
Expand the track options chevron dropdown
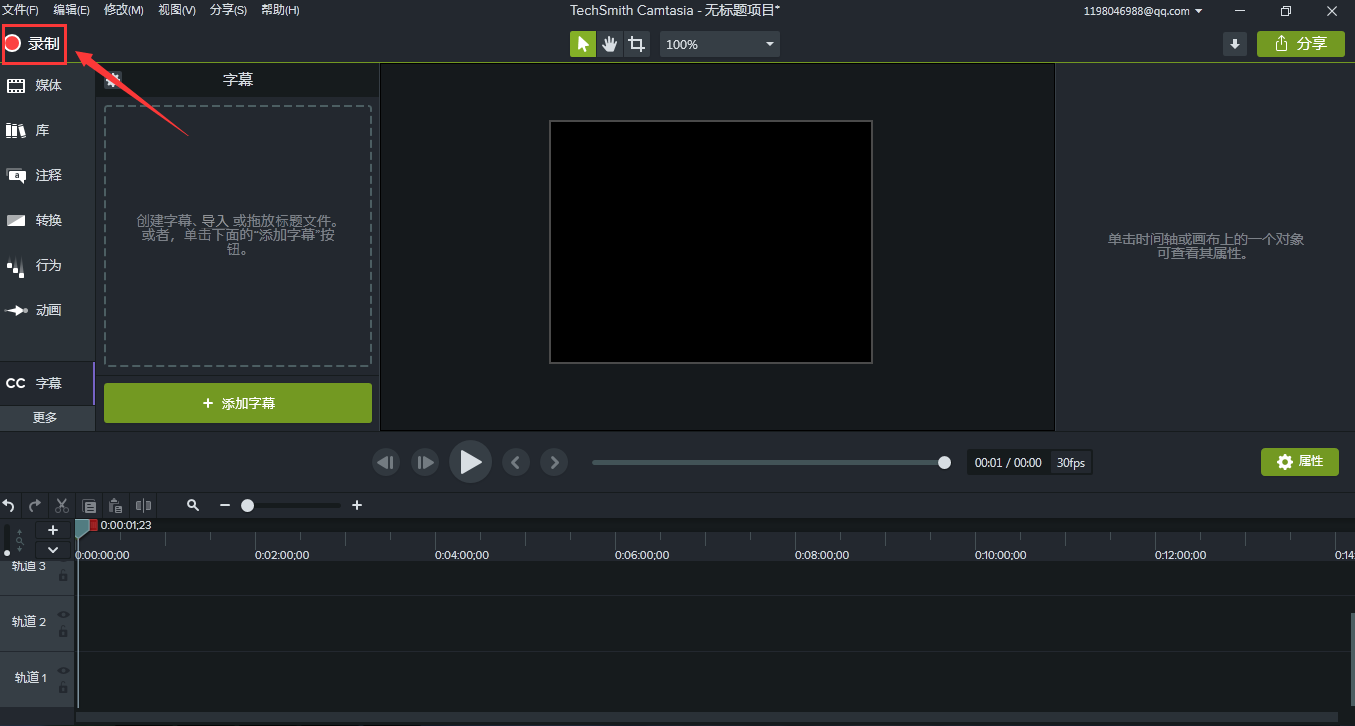point(53,549)
